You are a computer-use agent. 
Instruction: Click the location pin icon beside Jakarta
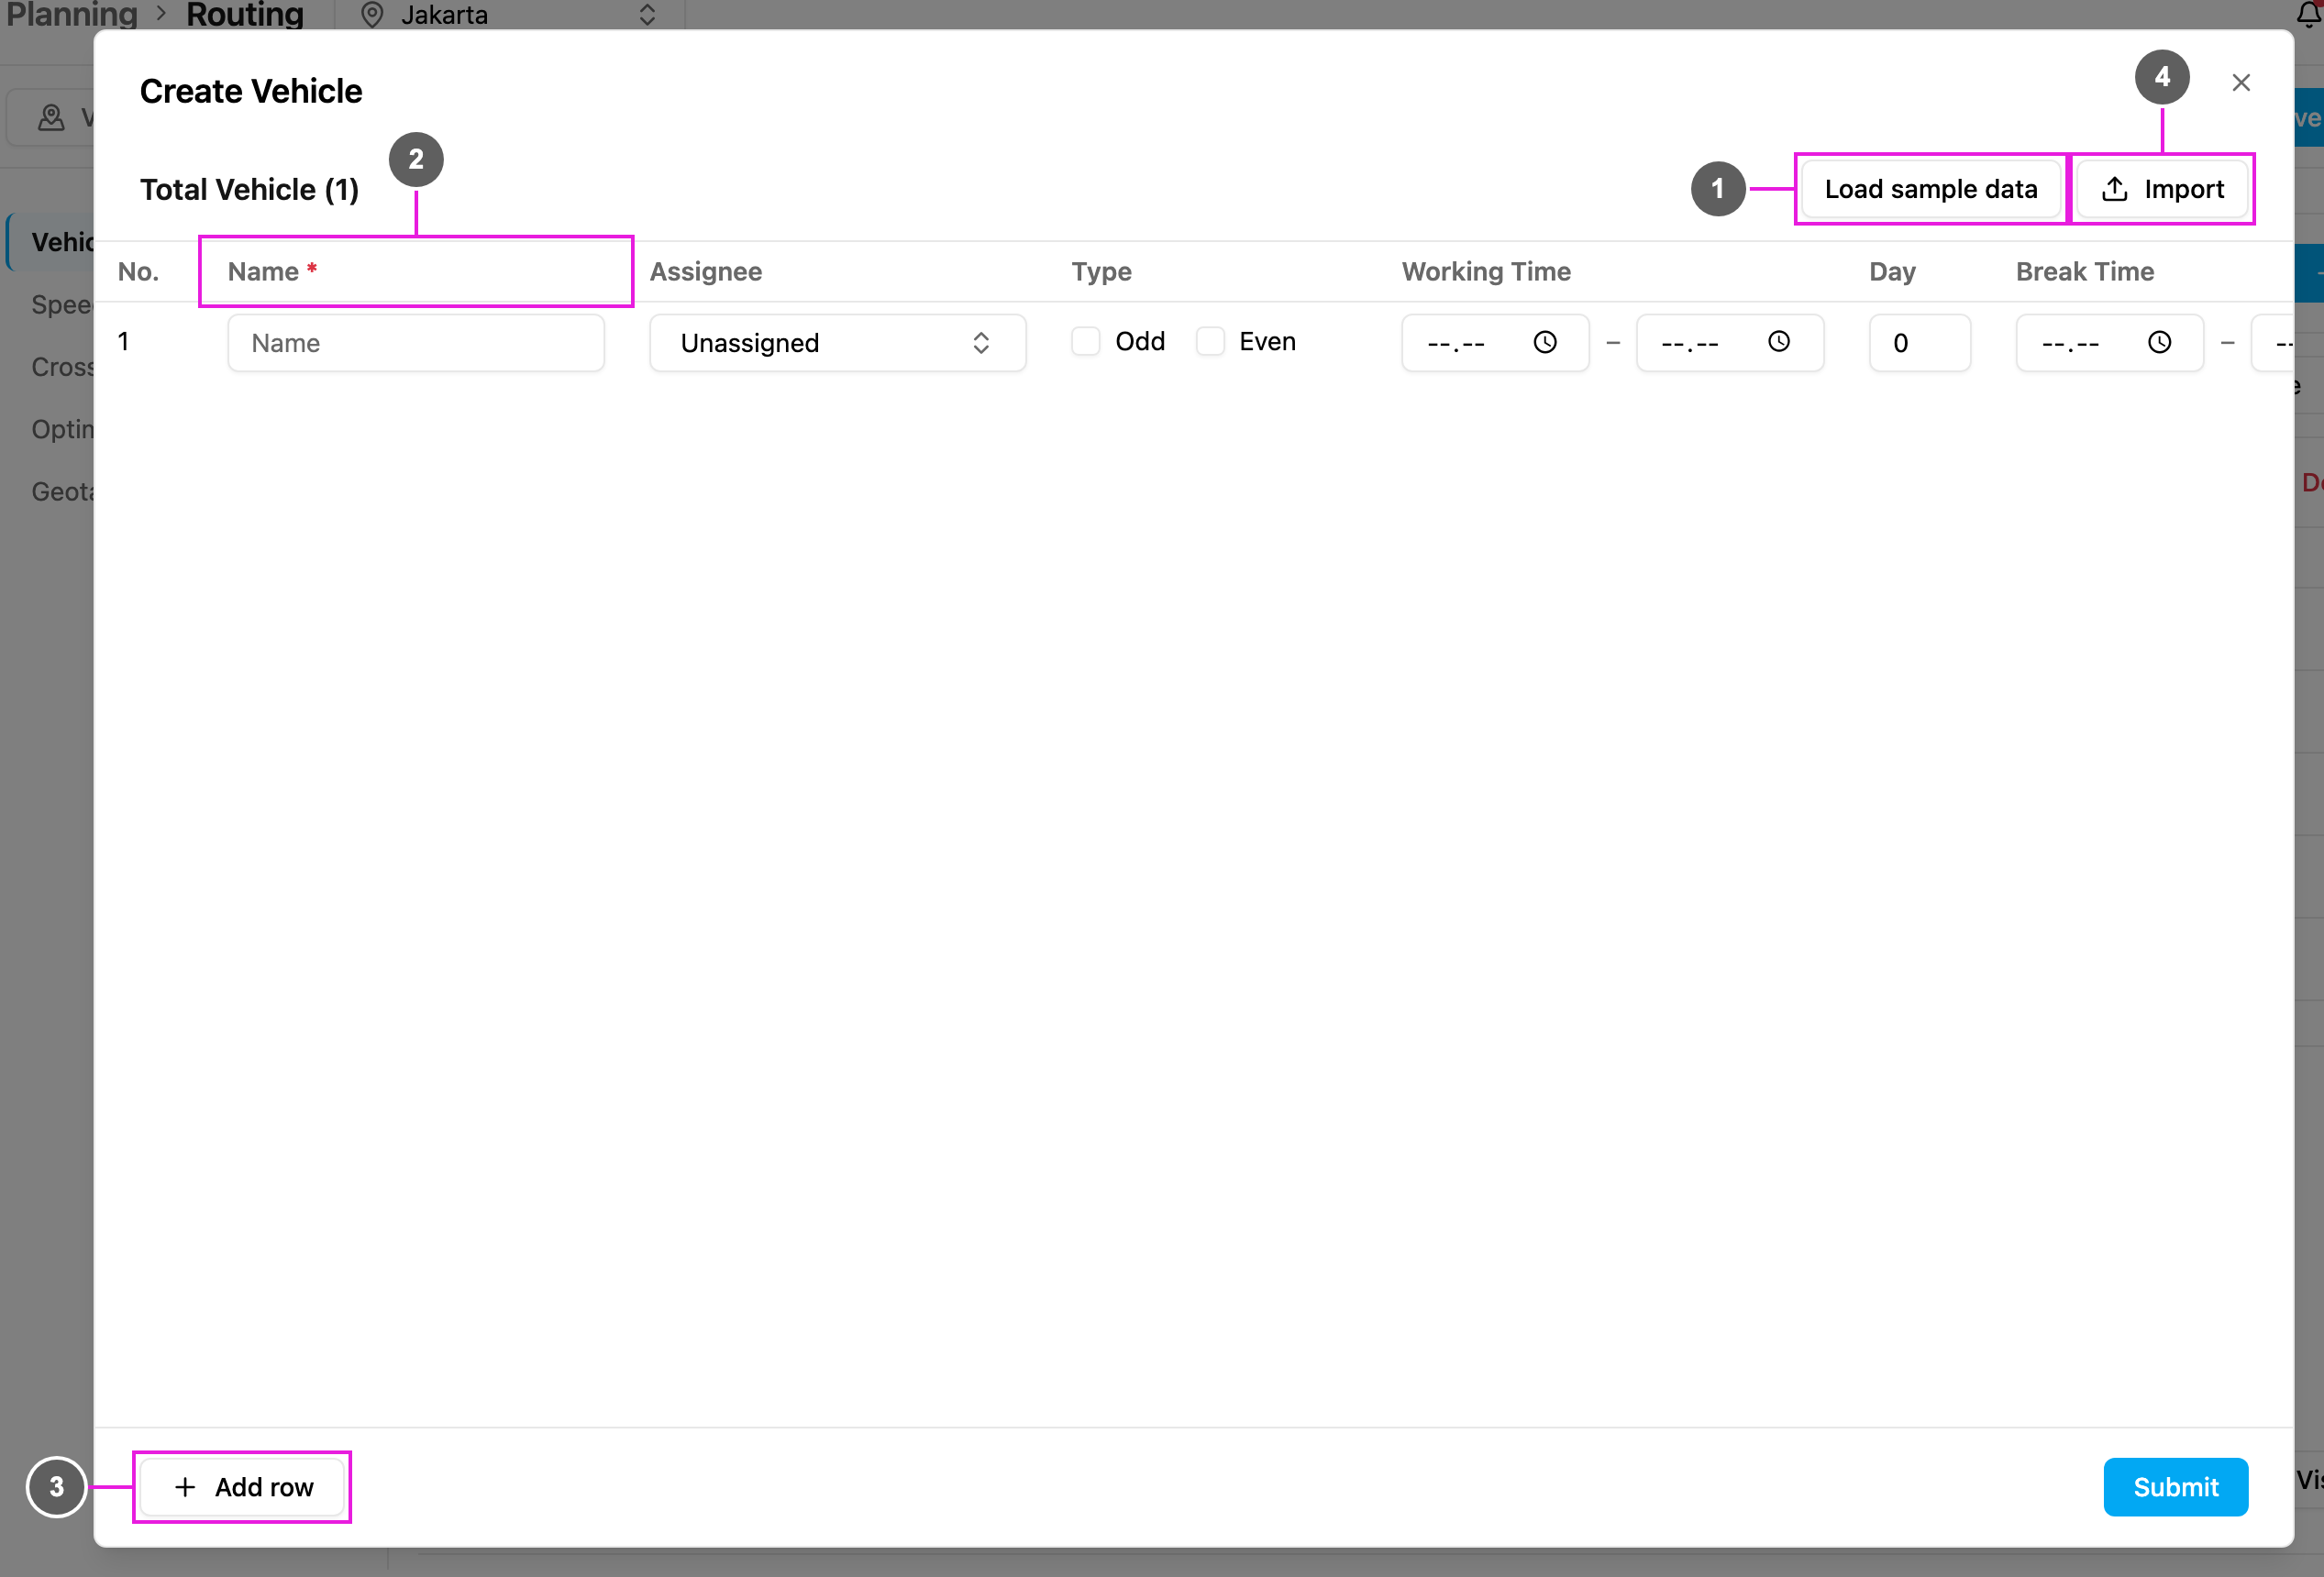pos(372,15)
